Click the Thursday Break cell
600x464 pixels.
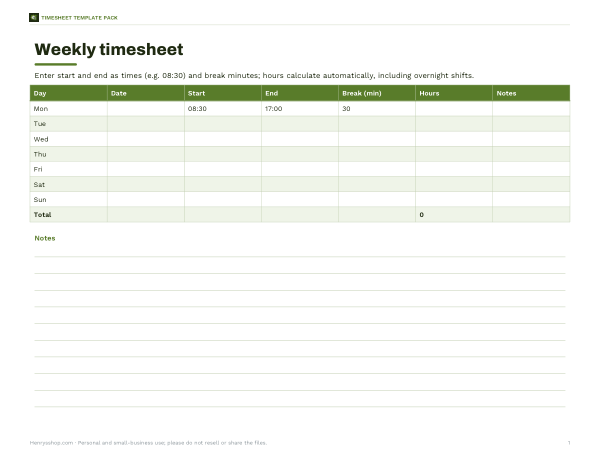tap(377, 154)
